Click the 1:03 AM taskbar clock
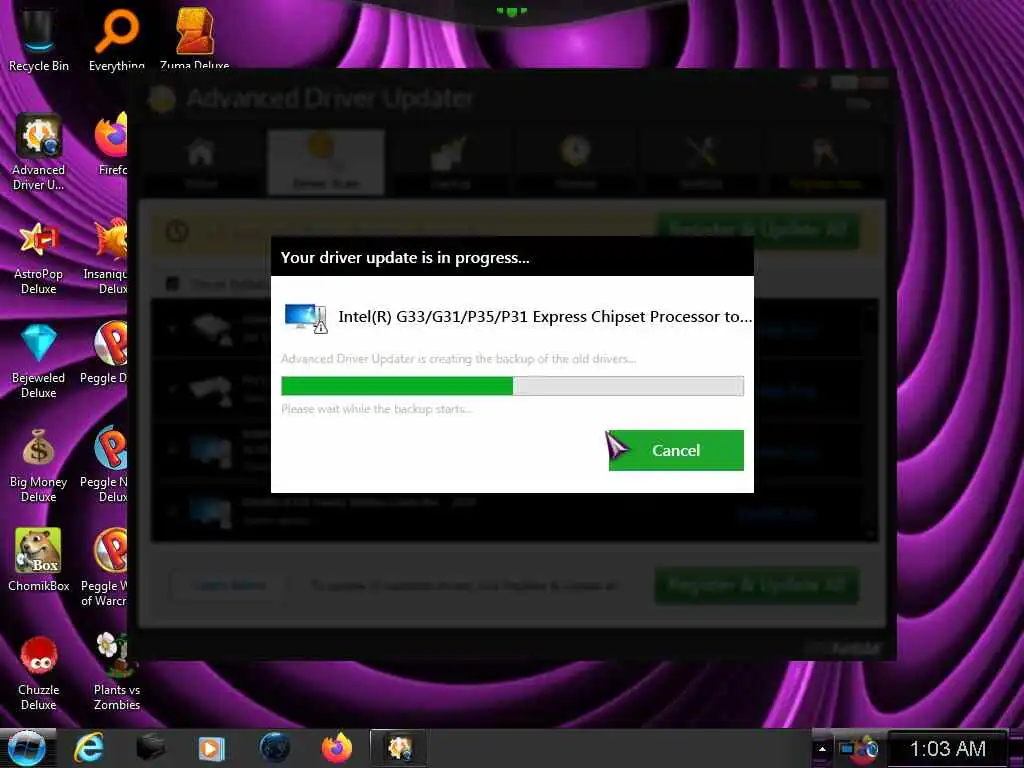Viewport: 1024px width, 768px height. (948, 749)
